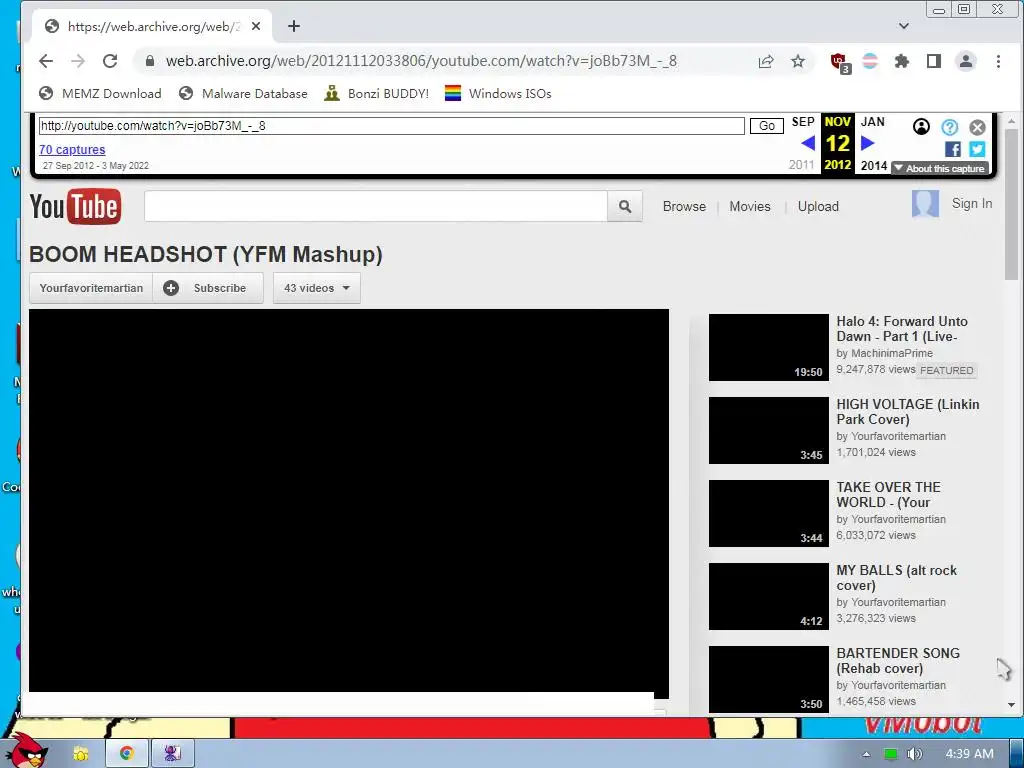Open the Wayback user account icon

[921, 127]
